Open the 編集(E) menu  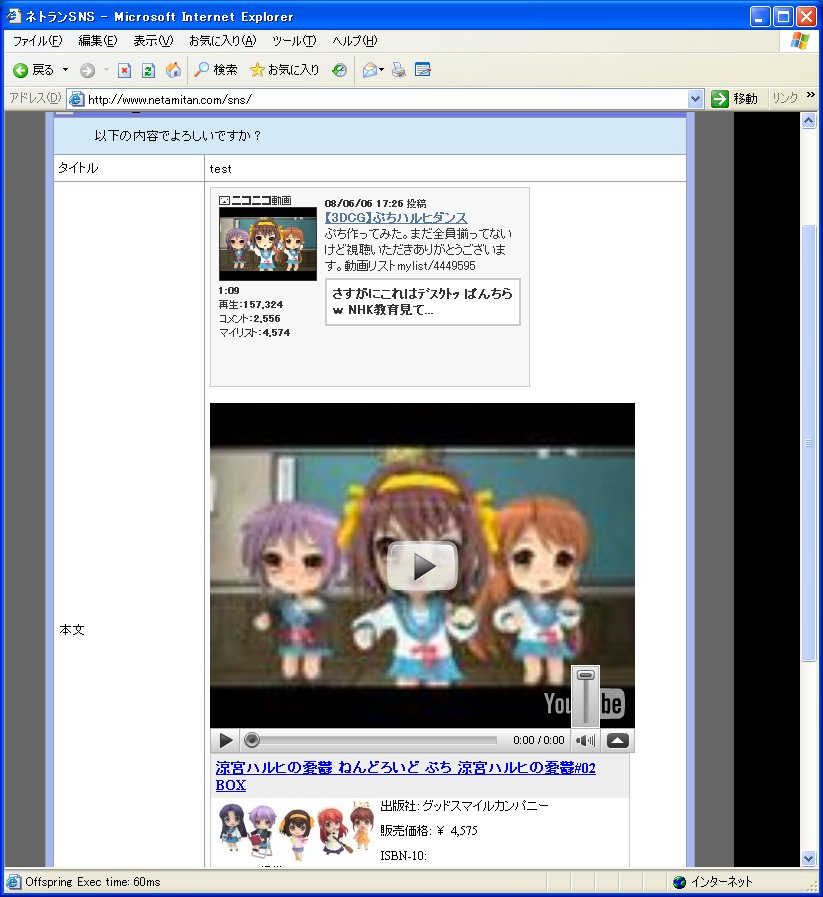tap(98, 41)
